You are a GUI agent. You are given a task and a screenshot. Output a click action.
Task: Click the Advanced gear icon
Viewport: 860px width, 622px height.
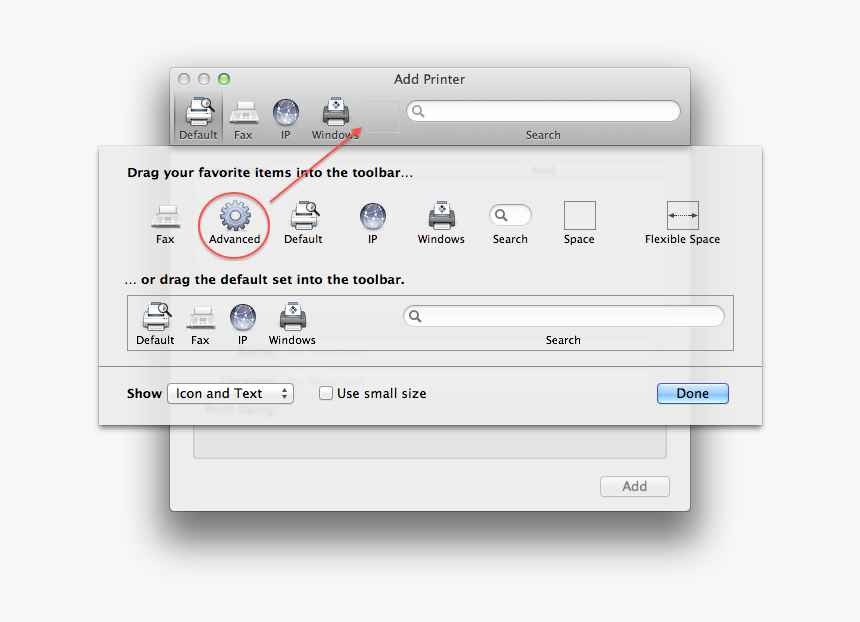(x=235, y=216)
